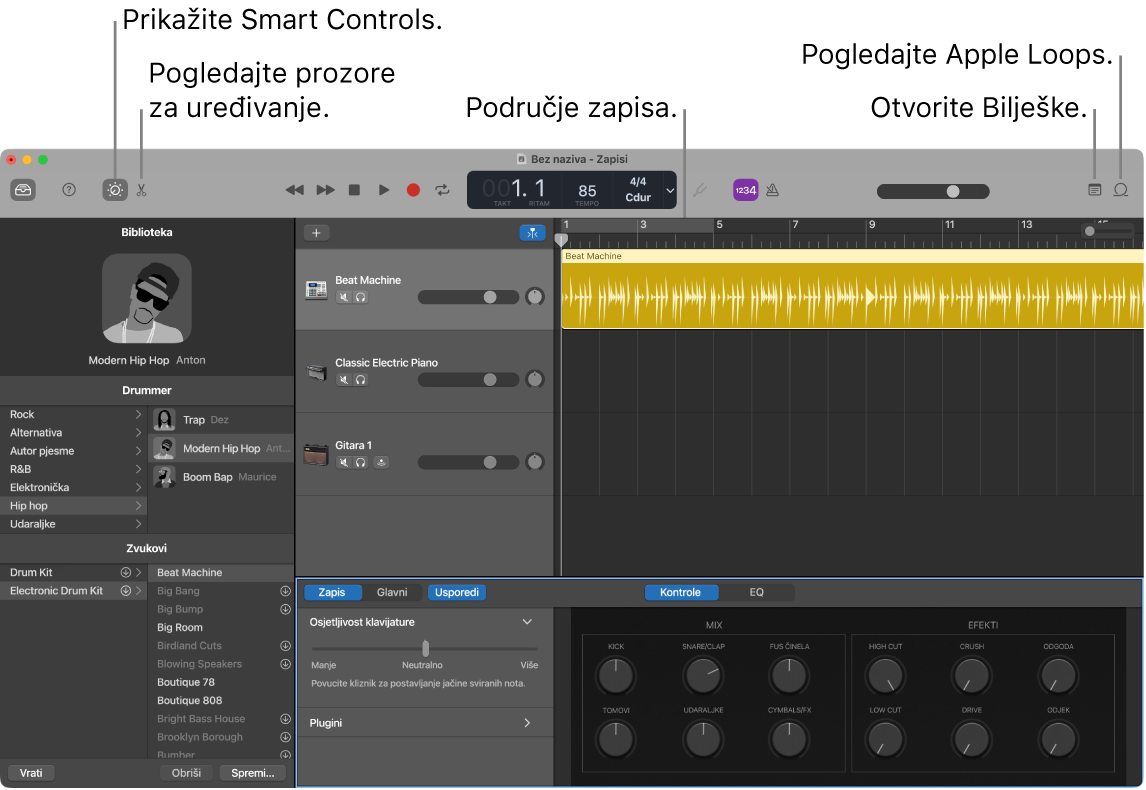Show editing windows with scissors icon
The width and height of the screenshot is (1146, 790).
pyautogui.click(x=141, y=189)
